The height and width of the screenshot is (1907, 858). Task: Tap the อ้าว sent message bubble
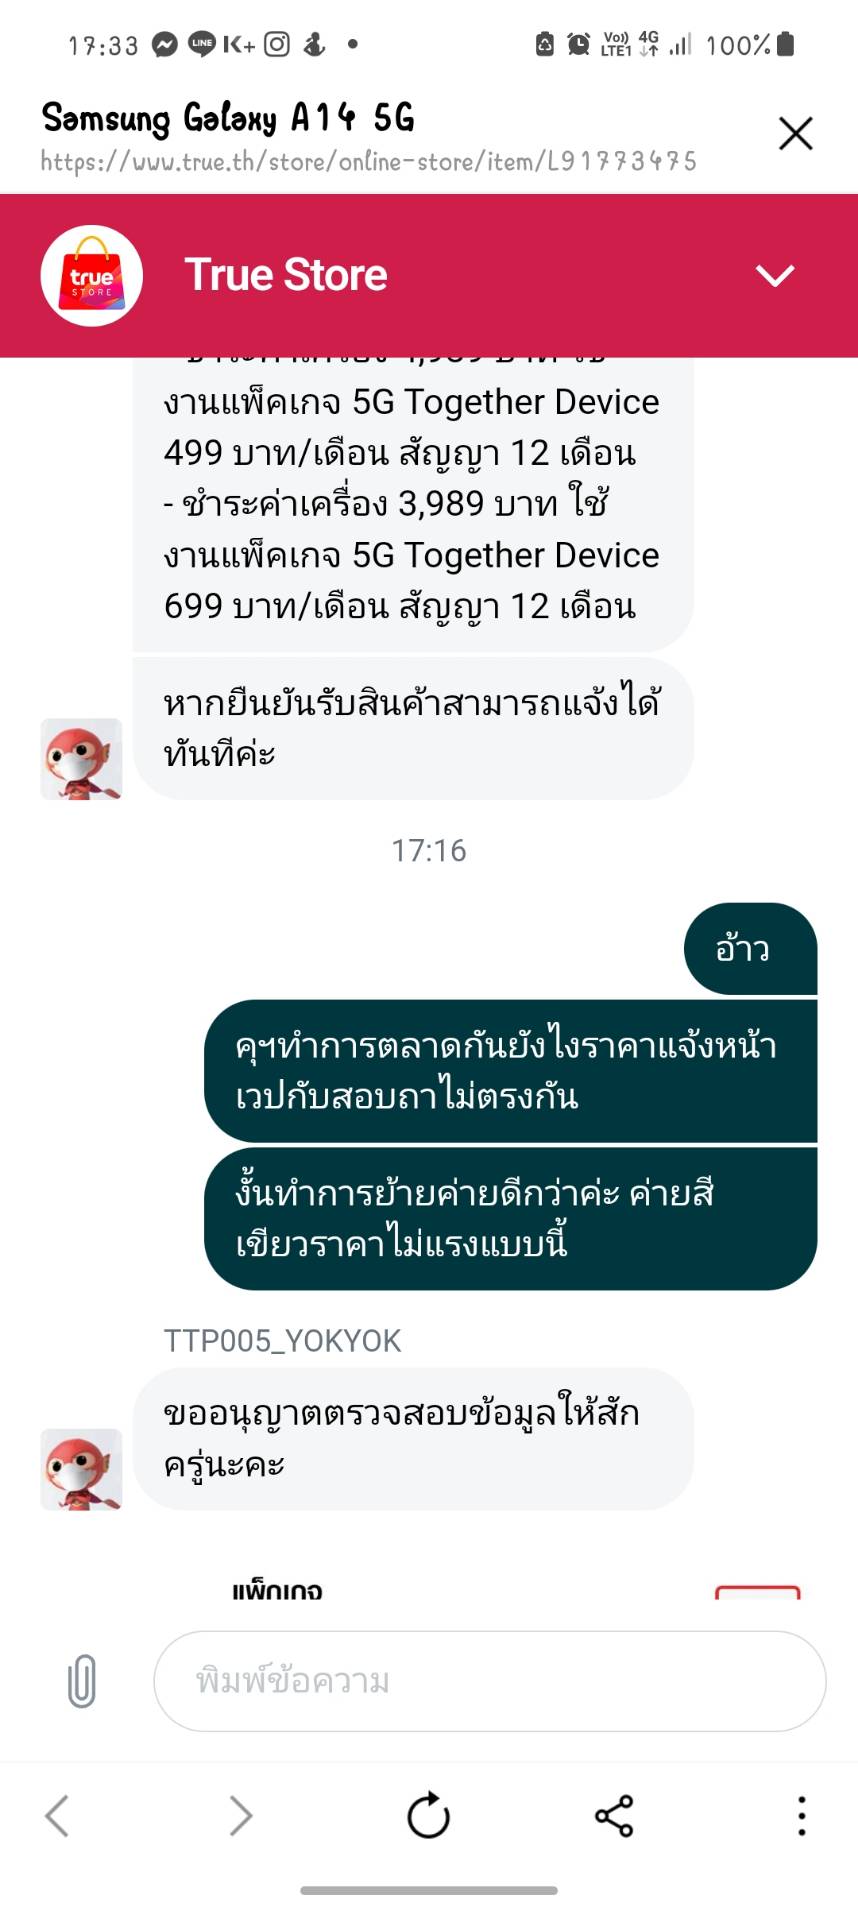point(751,948)
